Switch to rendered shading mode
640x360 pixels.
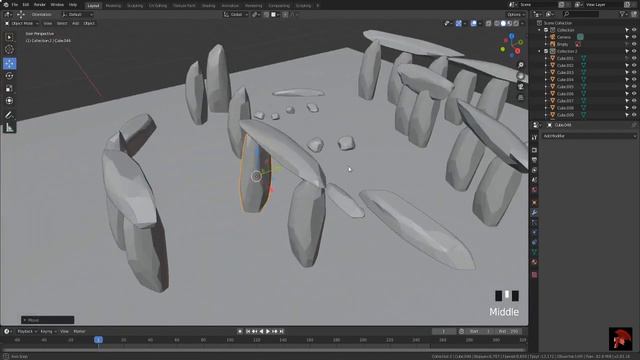(x=516, y=24)
